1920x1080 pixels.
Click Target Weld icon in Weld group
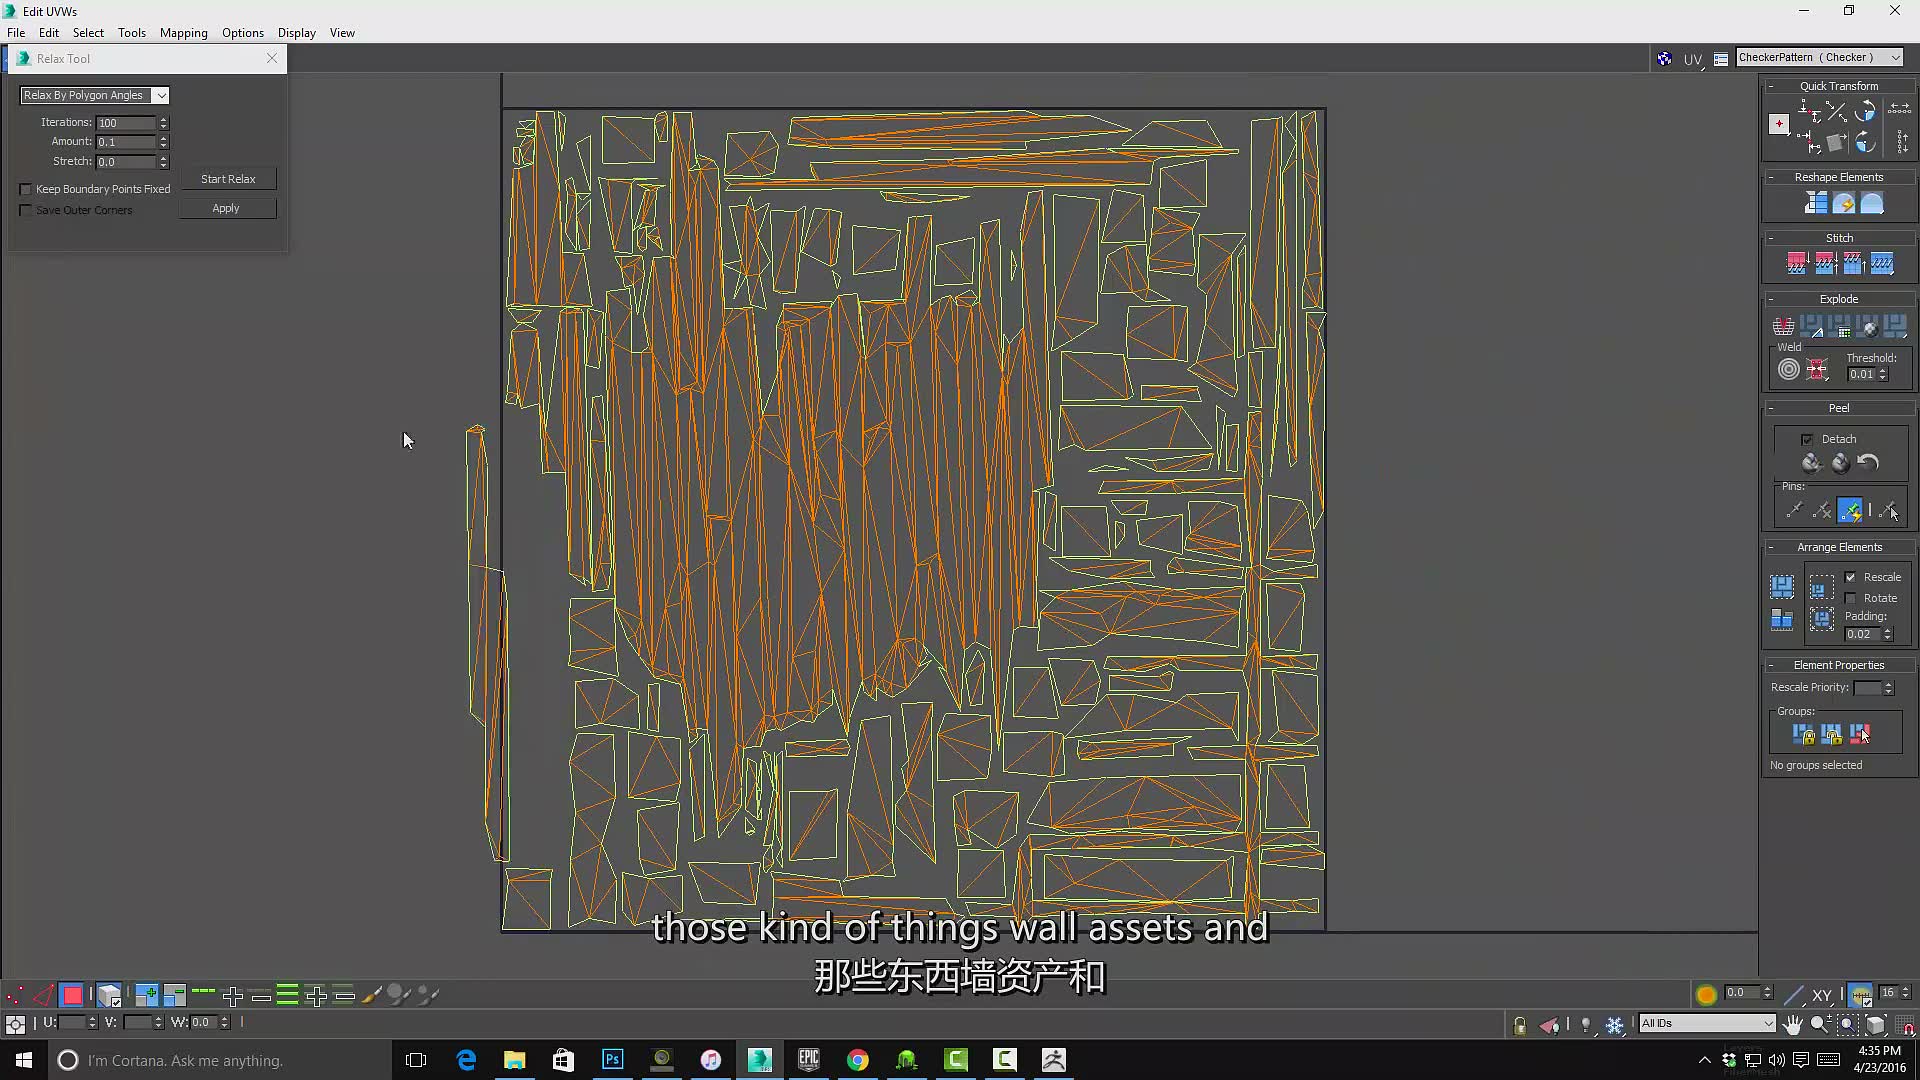[x=1789, y=369]
